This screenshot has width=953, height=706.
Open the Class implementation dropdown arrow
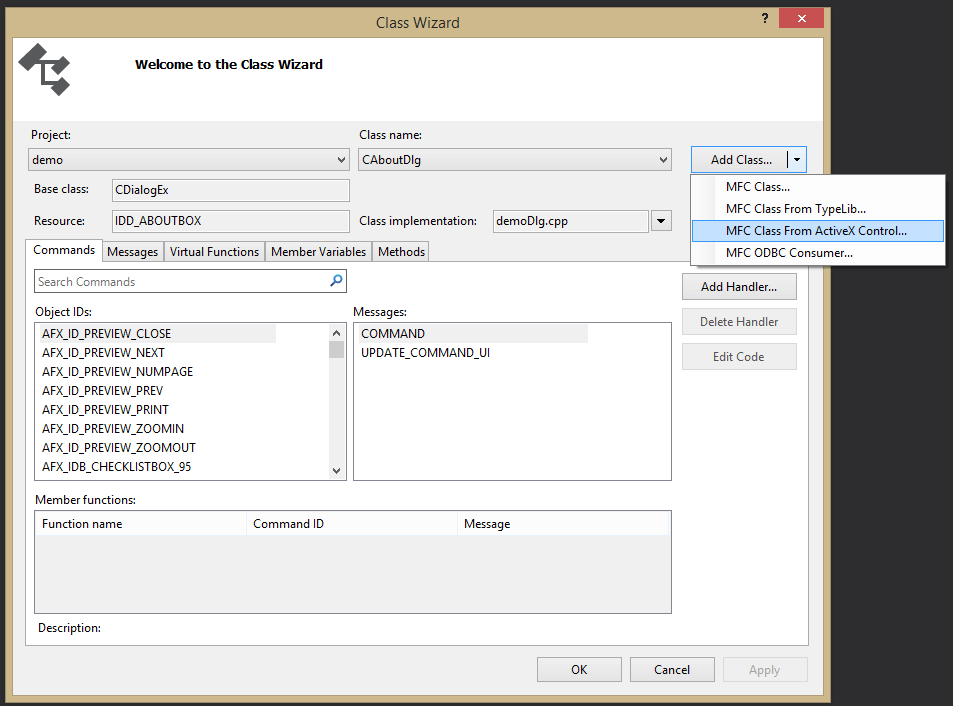pos(661,221)
